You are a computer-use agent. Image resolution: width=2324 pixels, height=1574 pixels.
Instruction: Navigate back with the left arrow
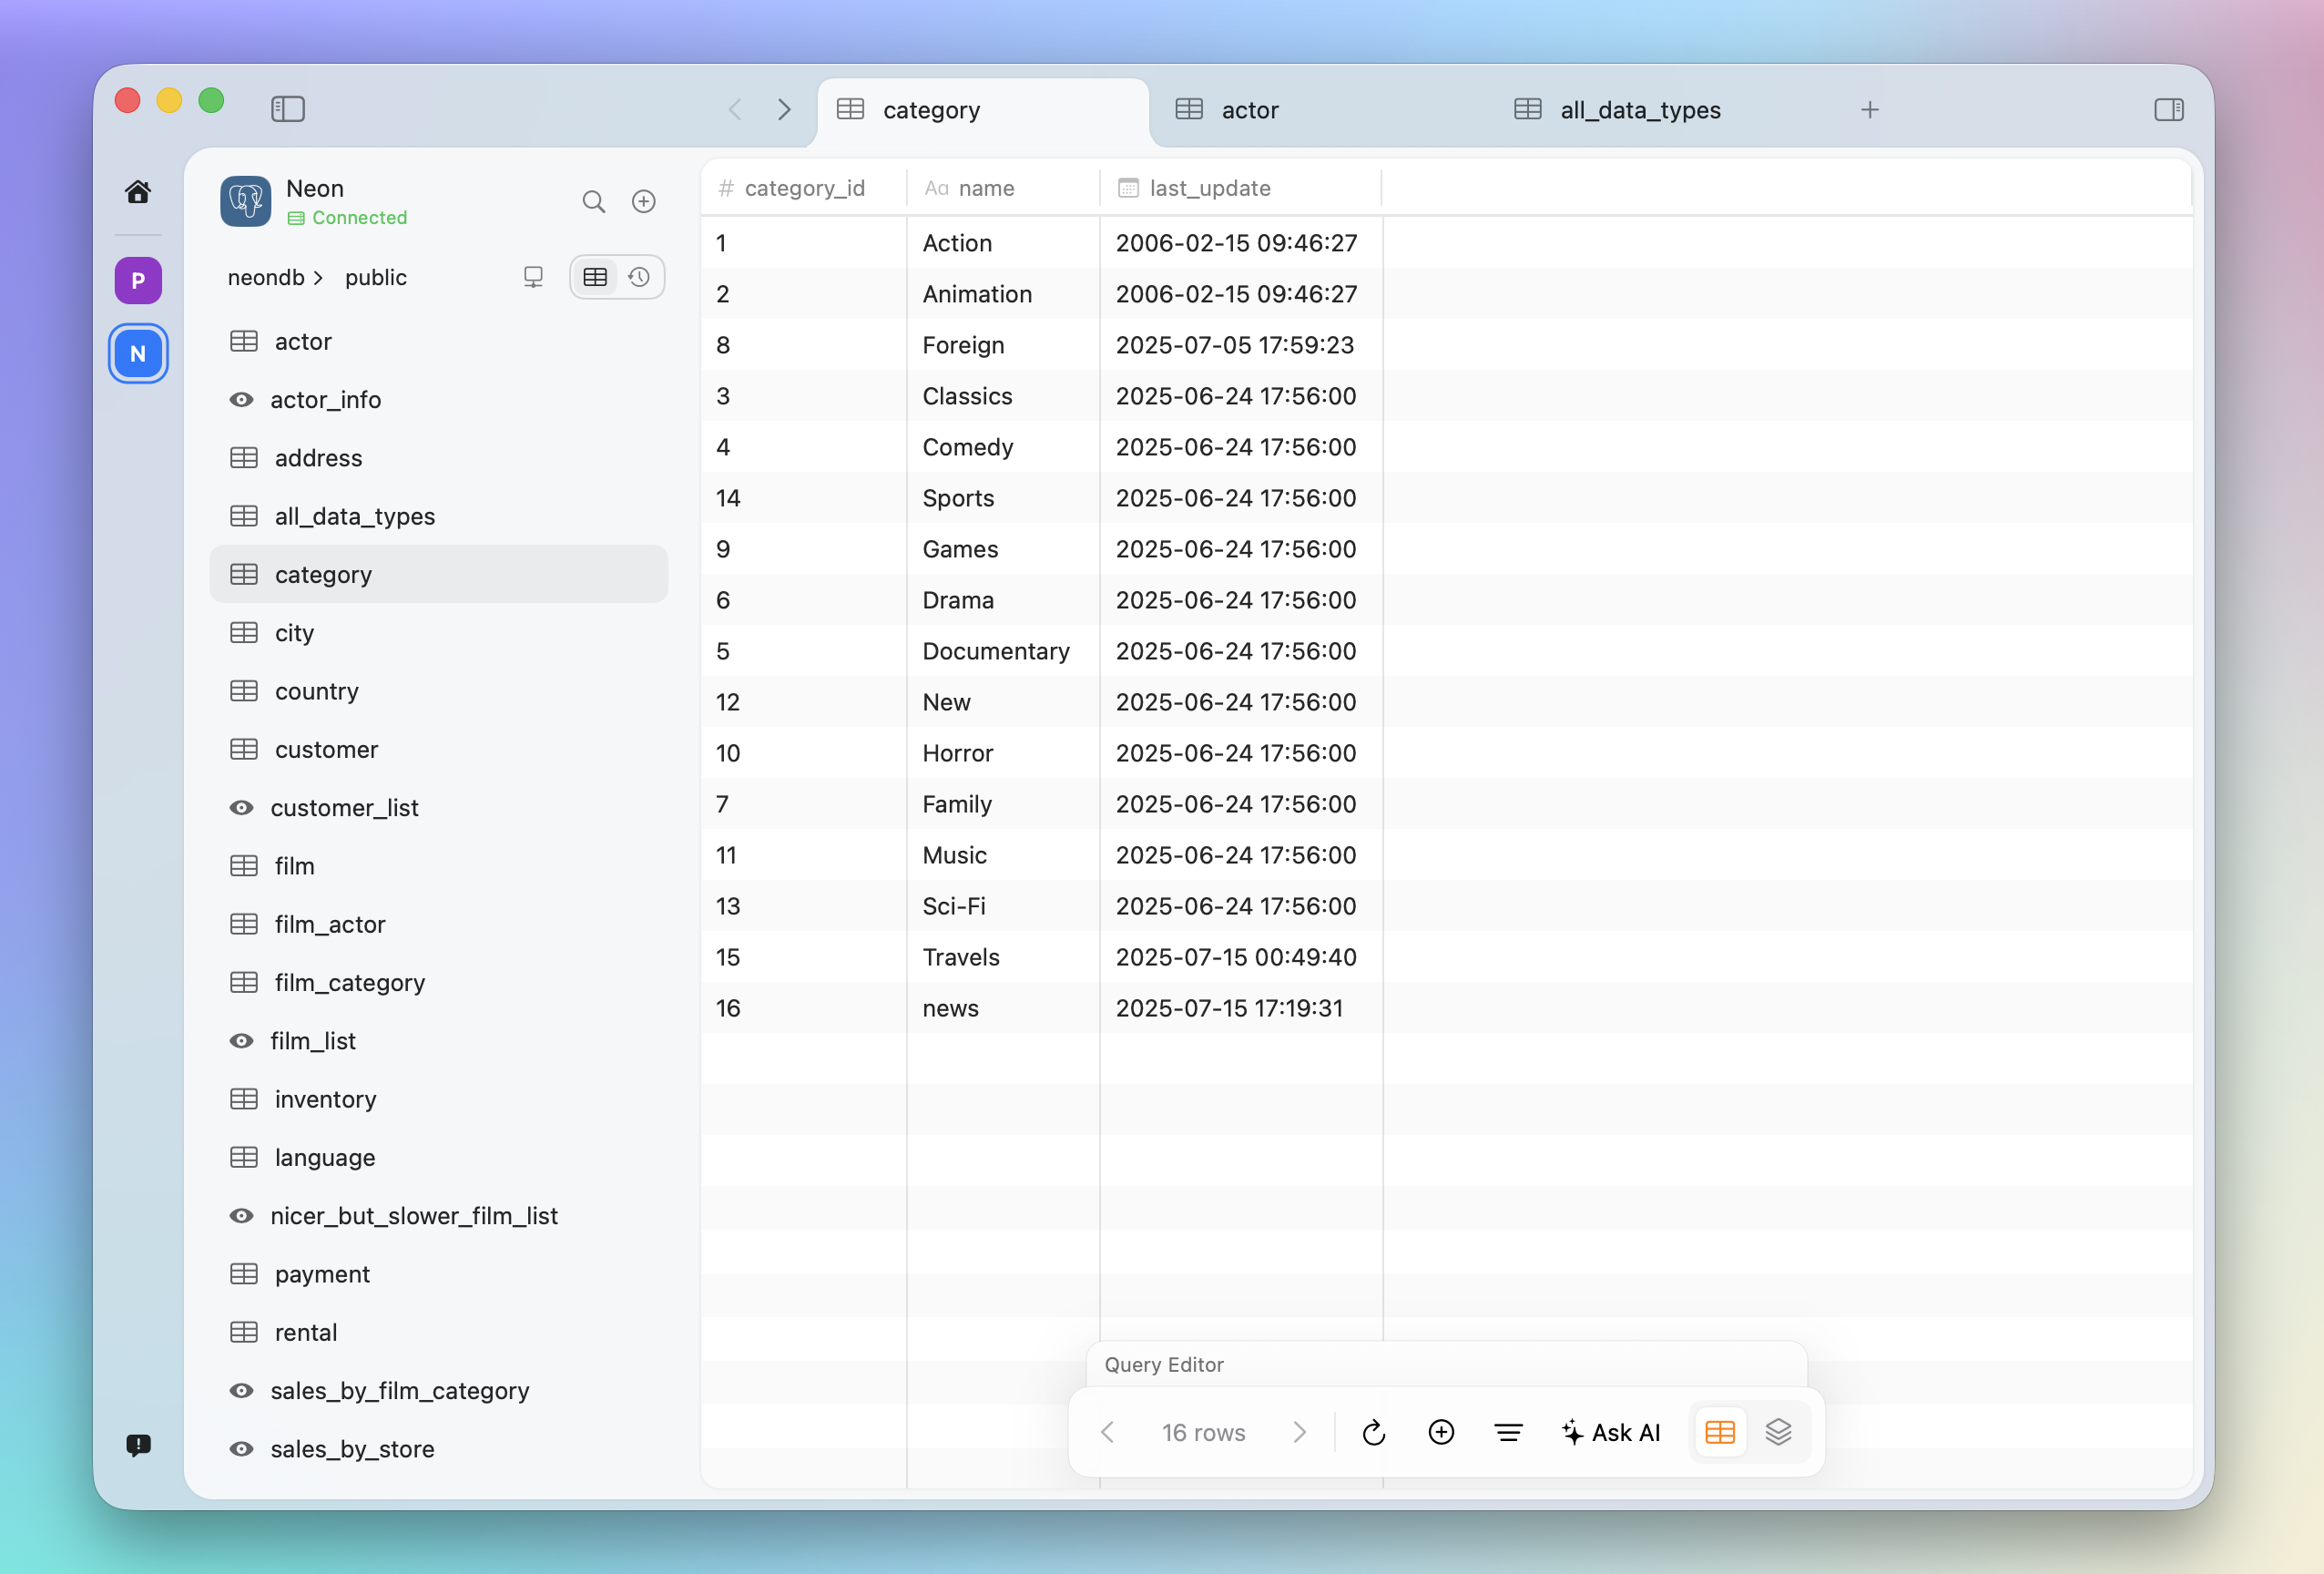point(735,109)
